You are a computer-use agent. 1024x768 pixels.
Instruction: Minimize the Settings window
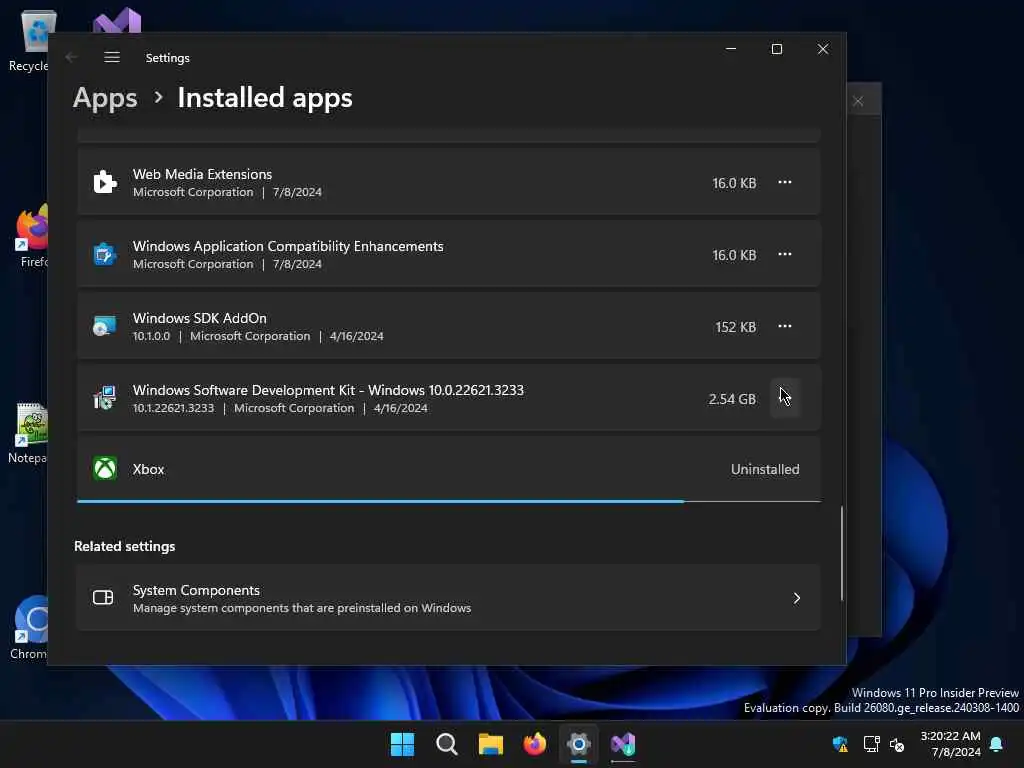click(x=731, y=49)
